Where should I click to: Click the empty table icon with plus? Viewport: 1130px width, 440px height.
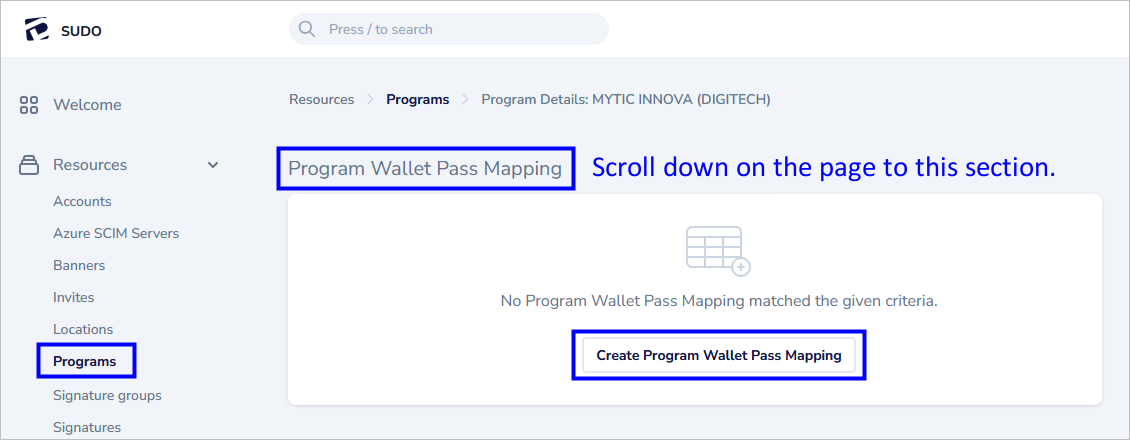(717, 251)
